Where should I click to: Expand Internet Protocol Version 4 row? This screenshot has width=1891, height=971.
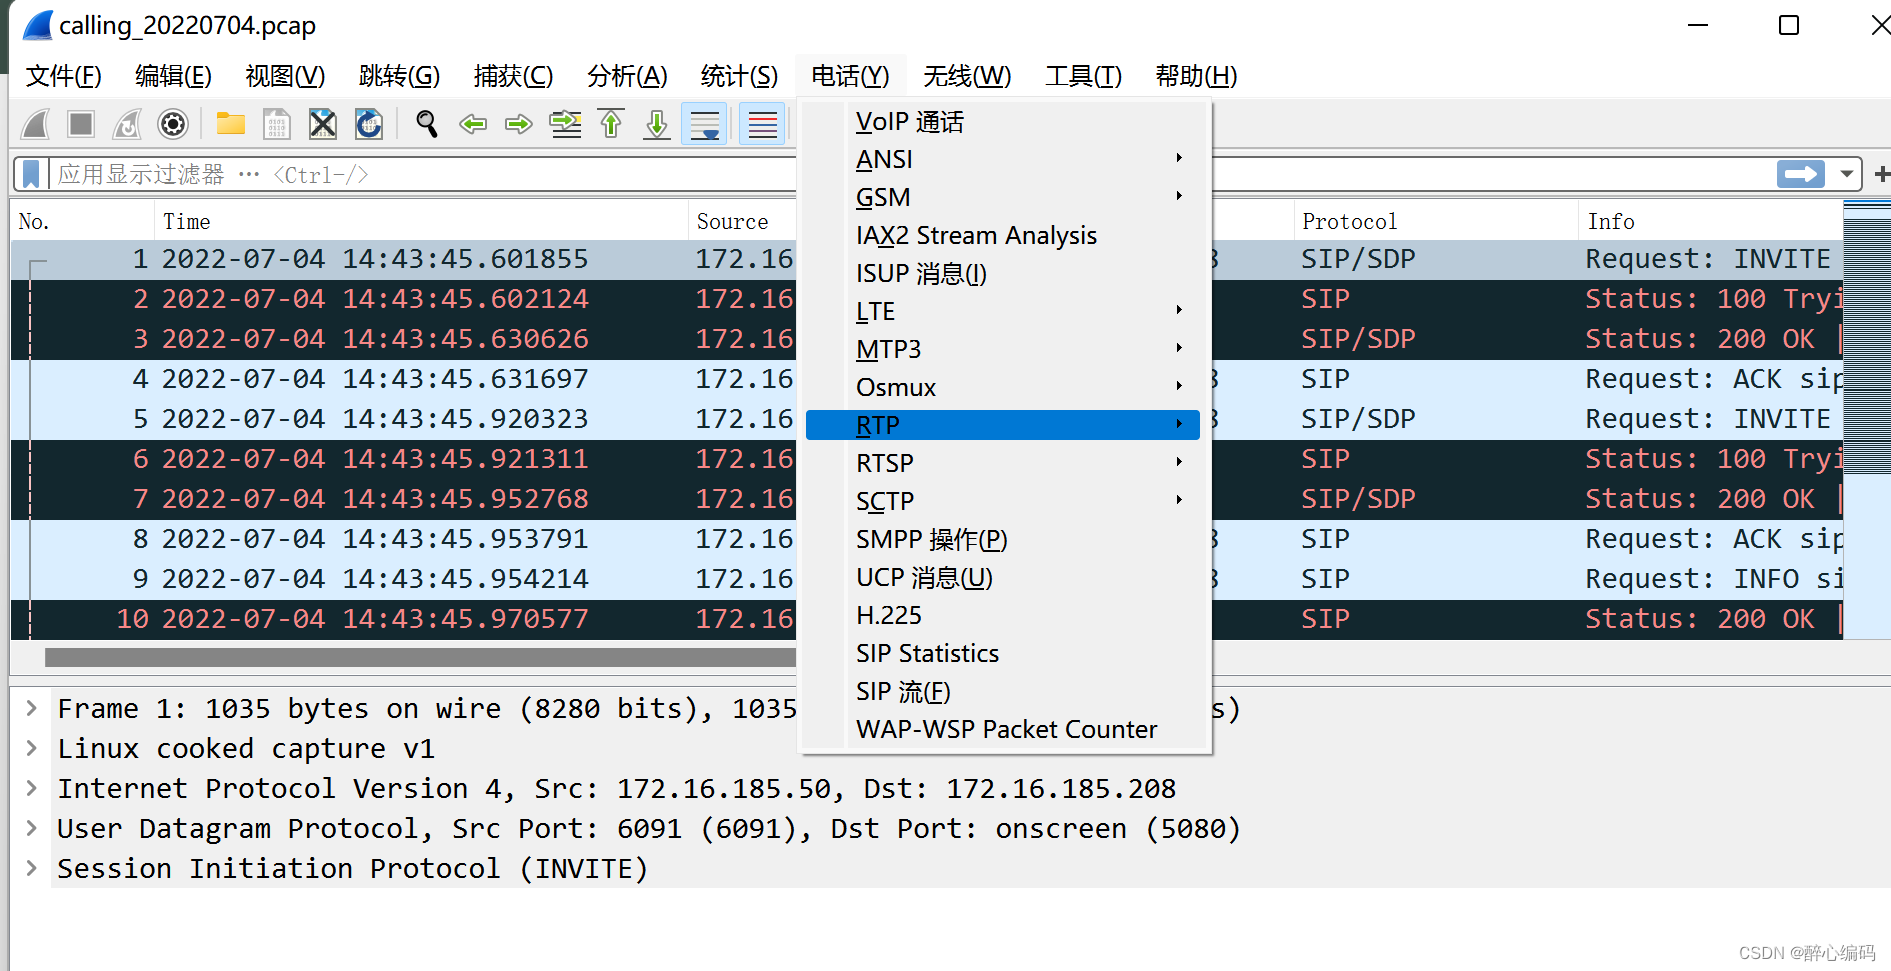(32, 789)
